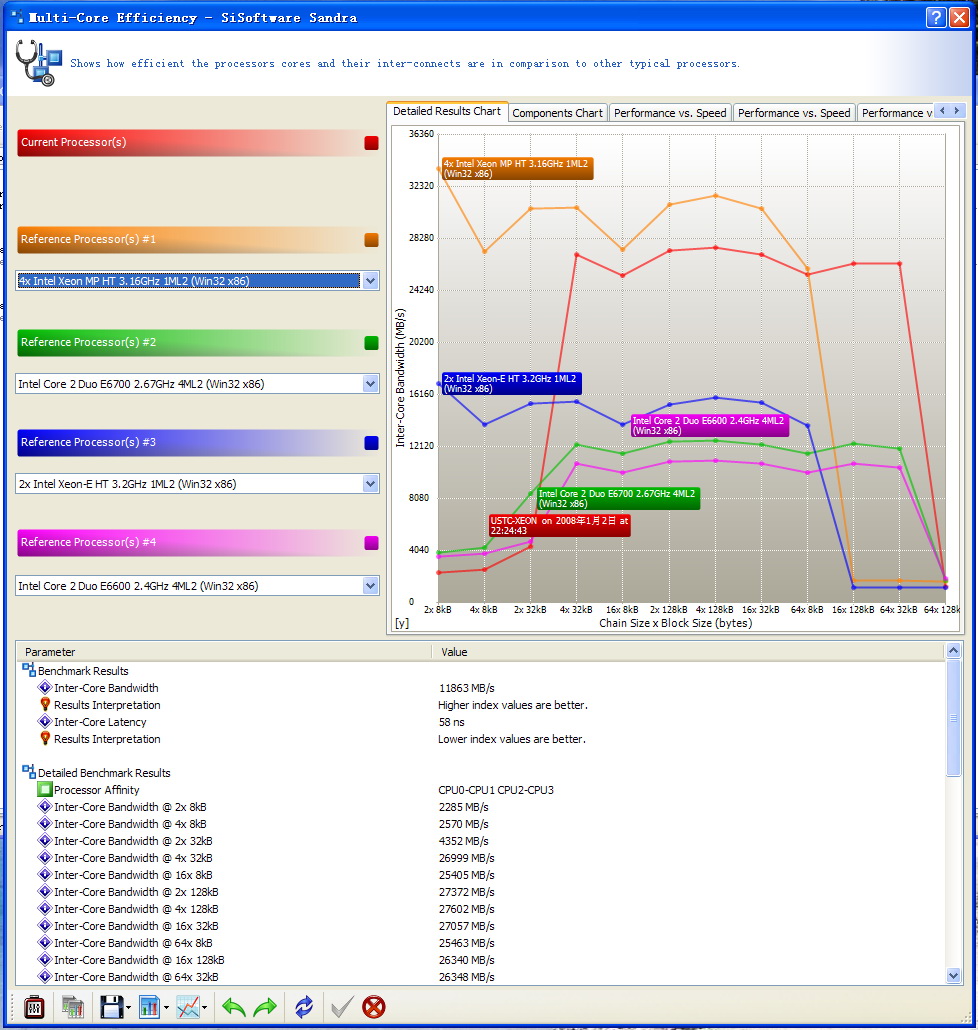
Task: Click the Parameter column header
Action: tap(50, 652)
